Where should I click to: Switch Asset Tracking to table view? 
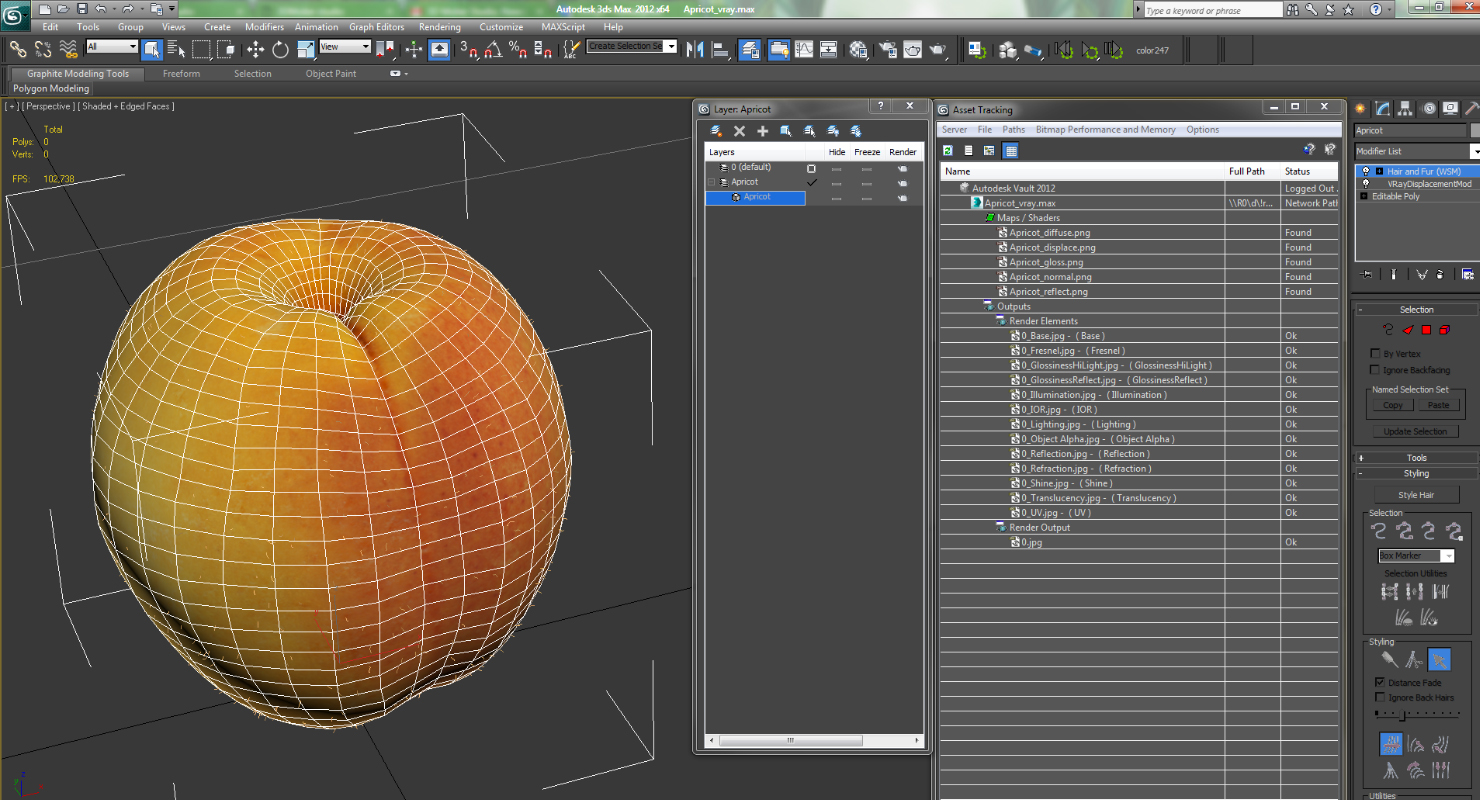click(1011, 150)
